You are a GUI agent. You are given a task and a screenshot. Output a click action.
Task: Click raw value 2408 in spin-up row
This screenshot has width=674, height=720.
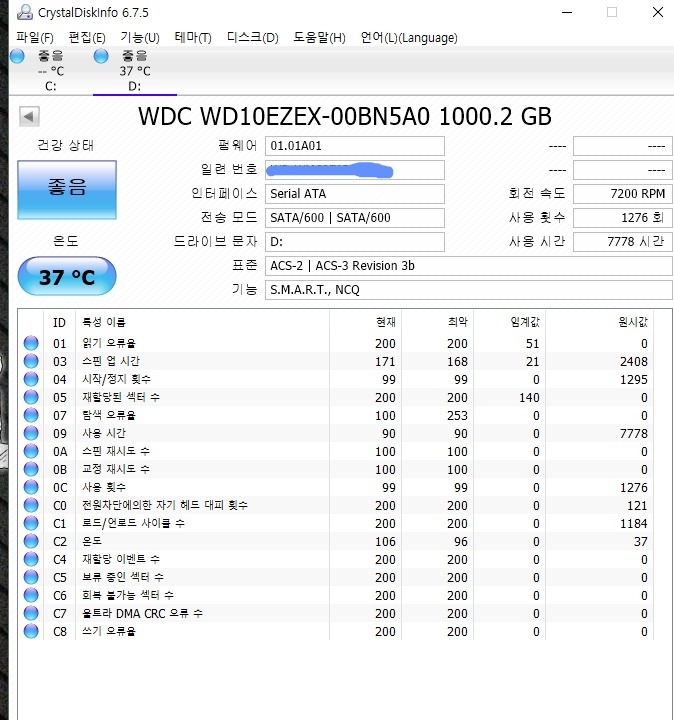point(634,361)
